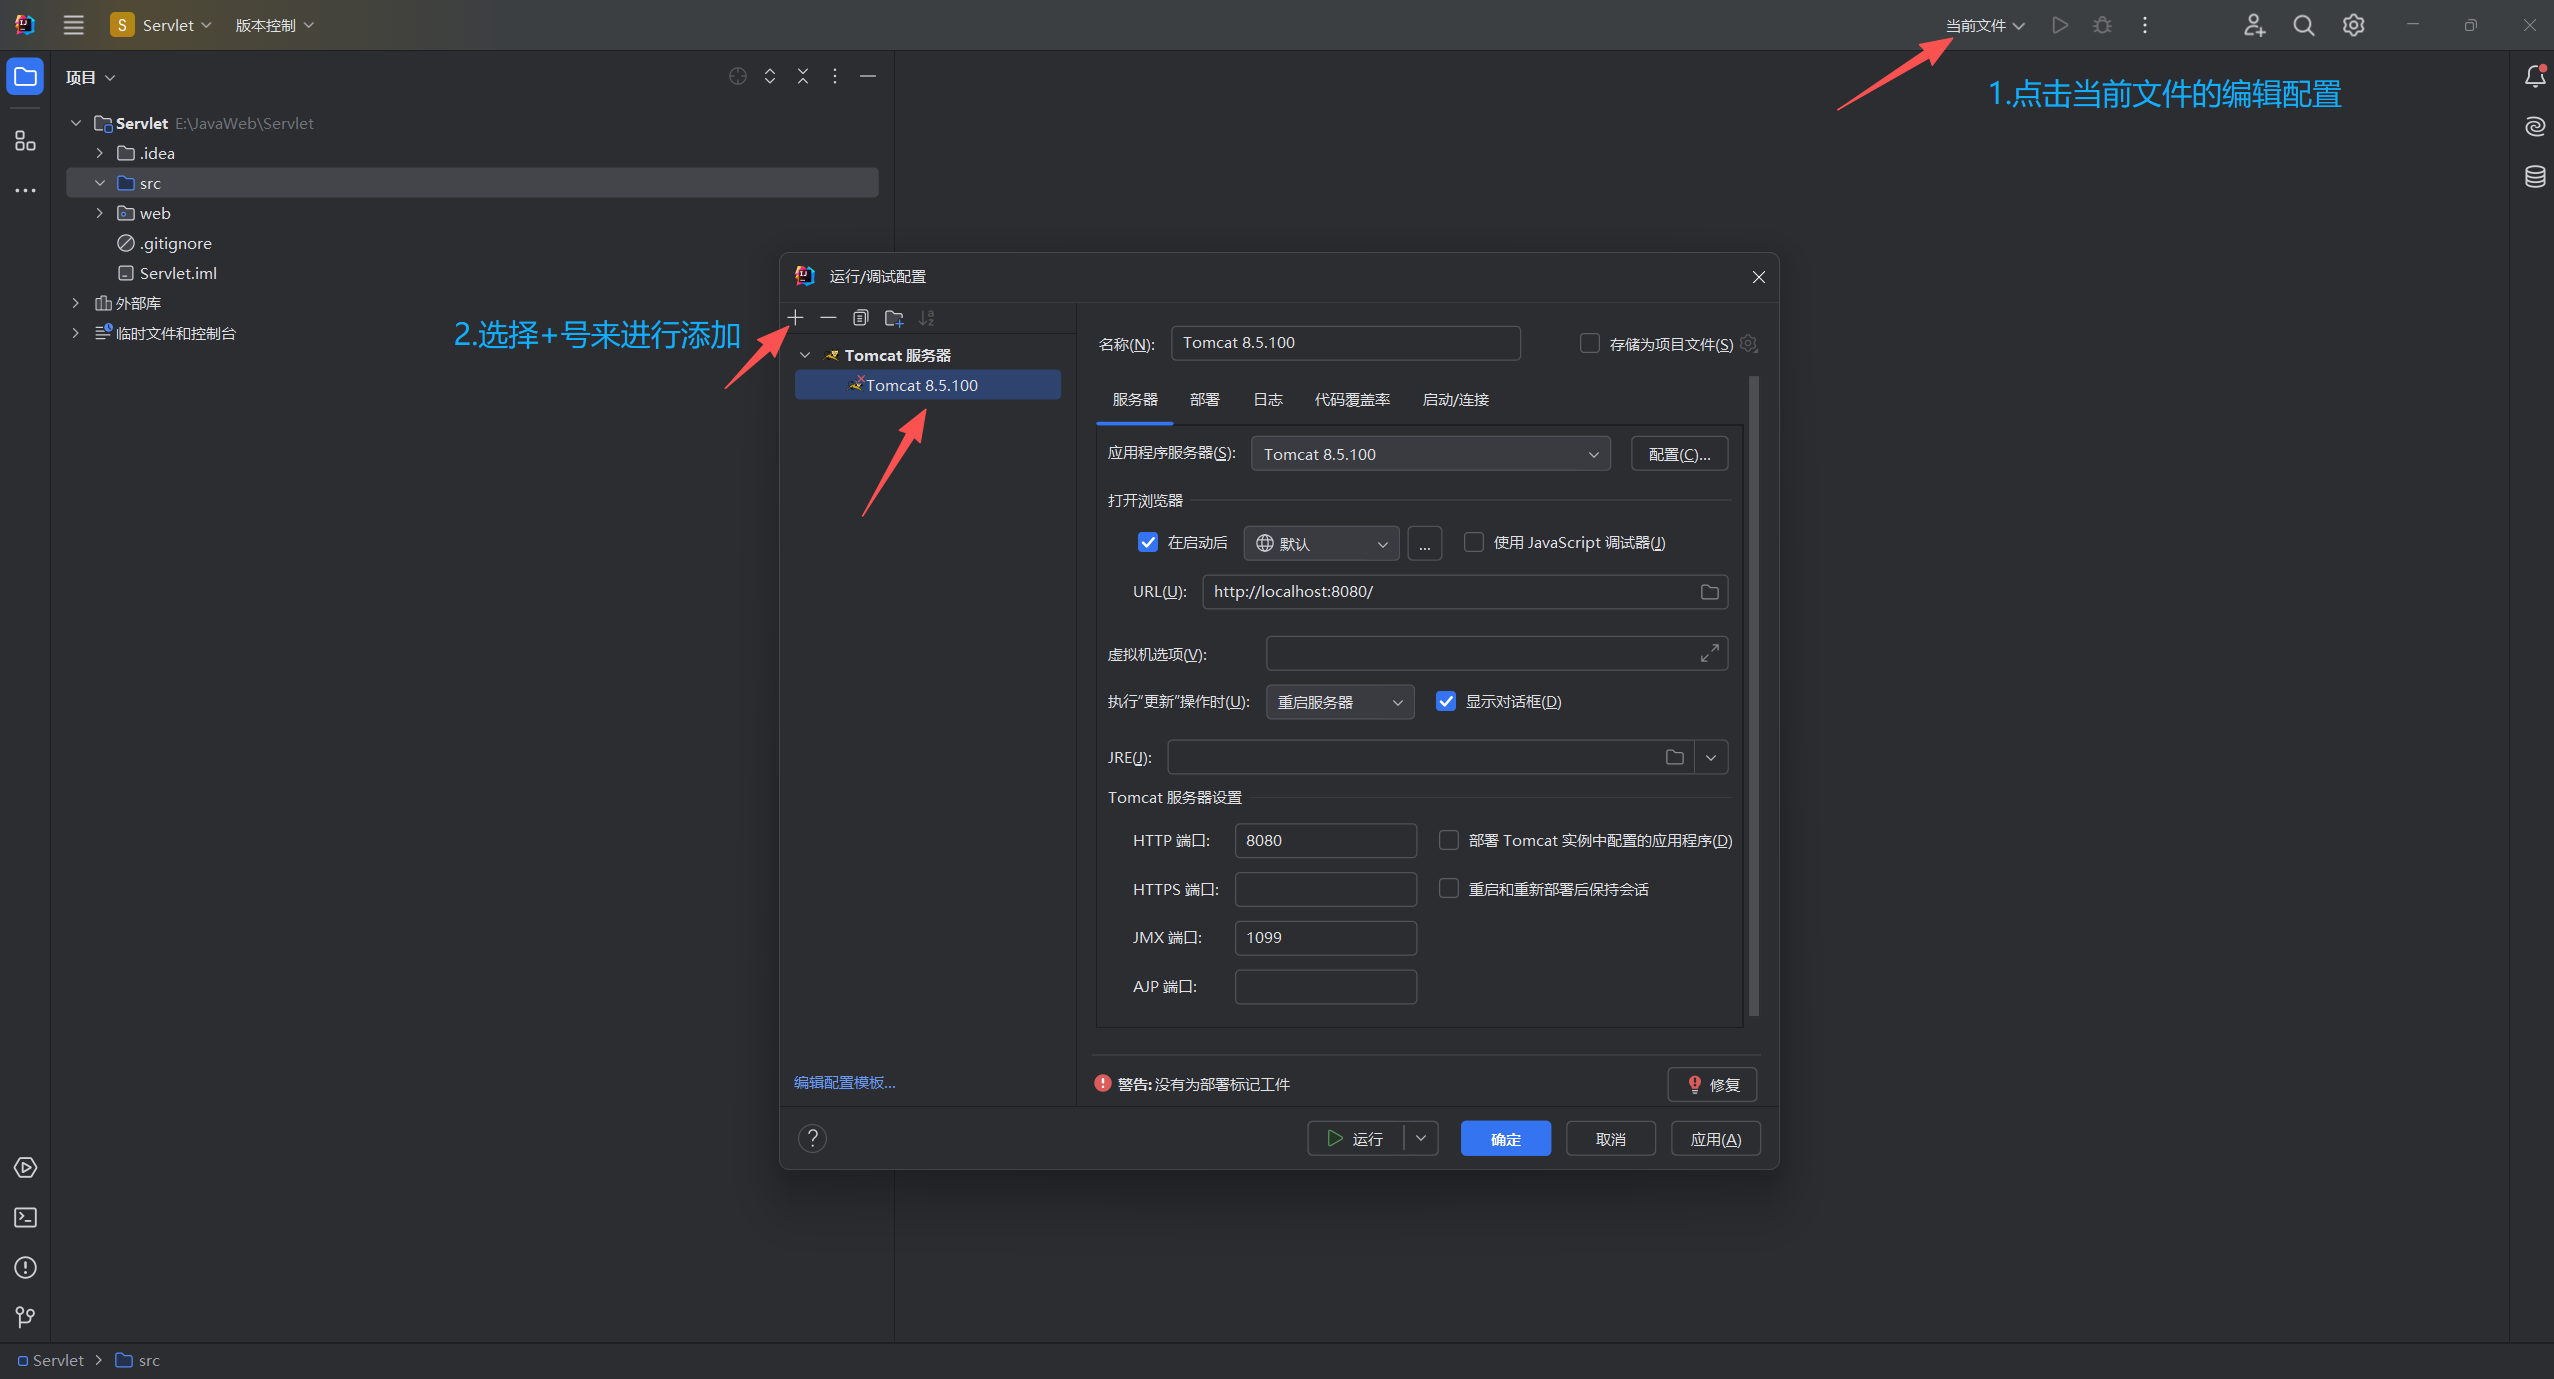Open the Git version control tool icon
Viewport: 2554px width, 1379px height.
26,1317
